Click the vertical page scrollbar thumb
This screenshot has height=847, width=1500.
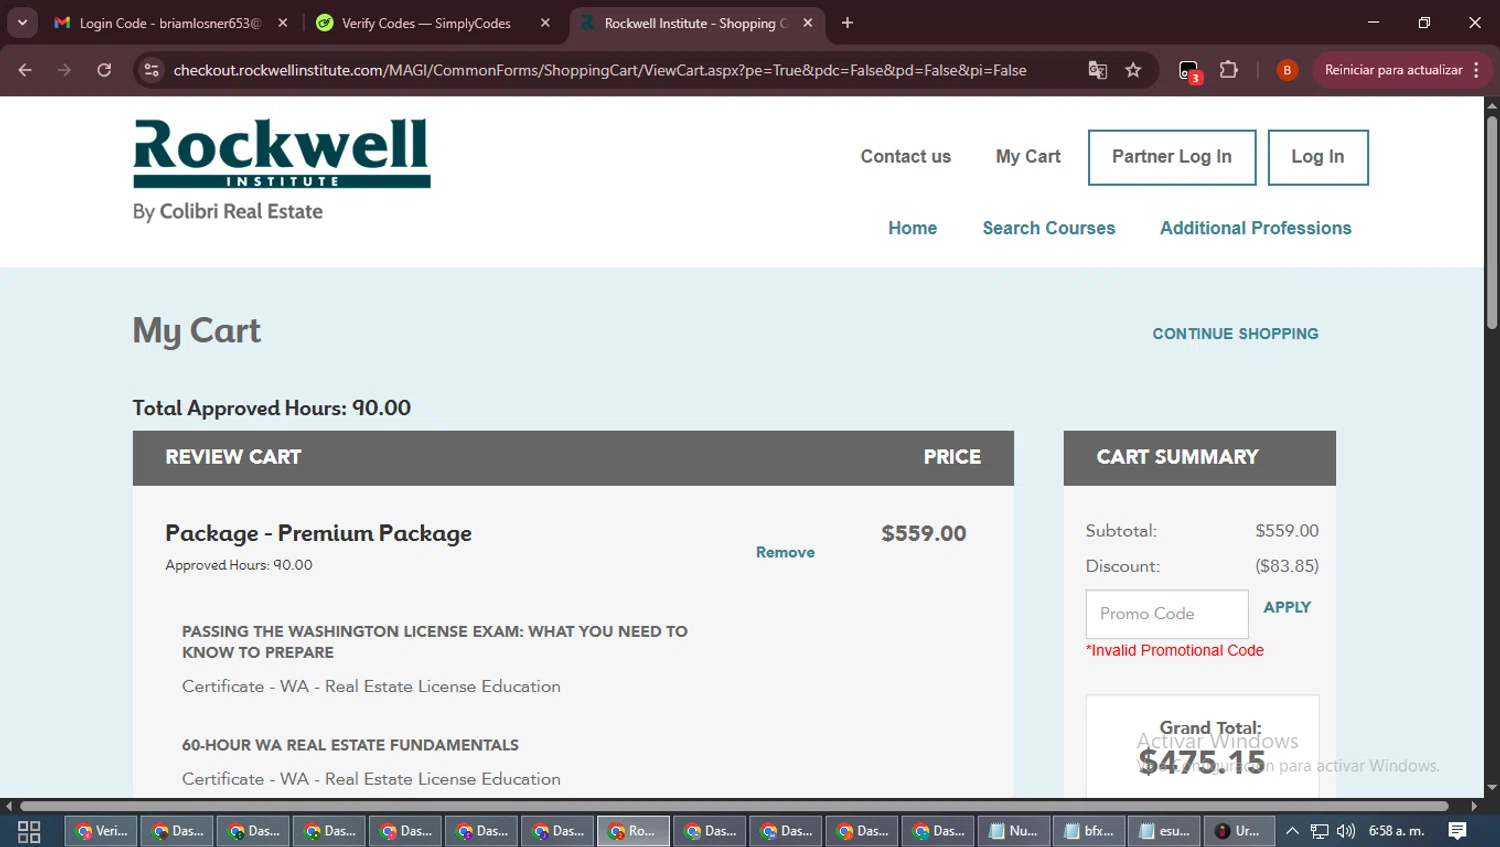(x=1491, y=222)
